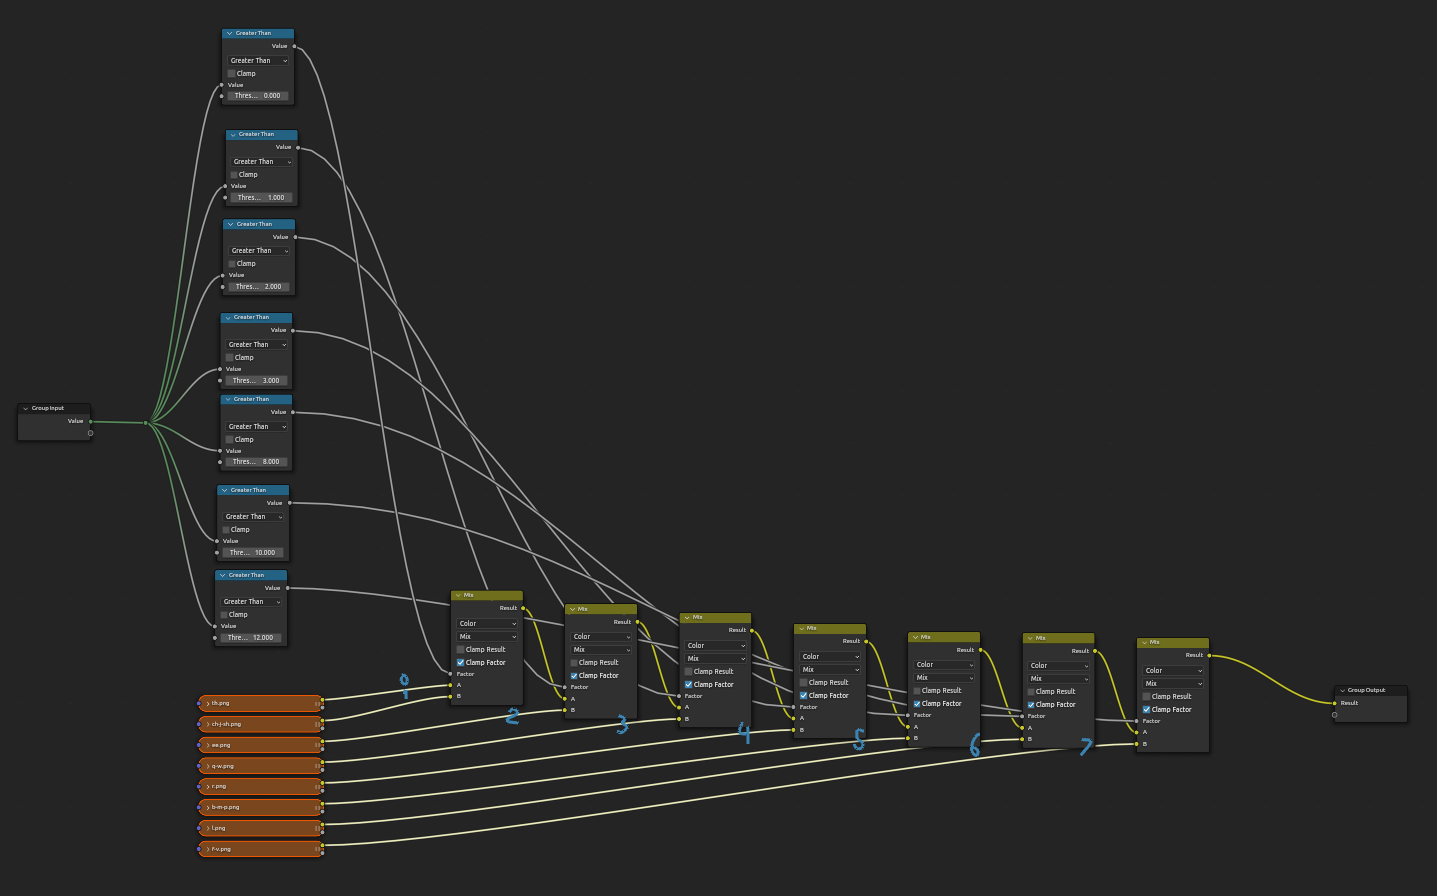Click the Factor input socket on the first Mix node
1437x896 pixels.
point(452,674)
